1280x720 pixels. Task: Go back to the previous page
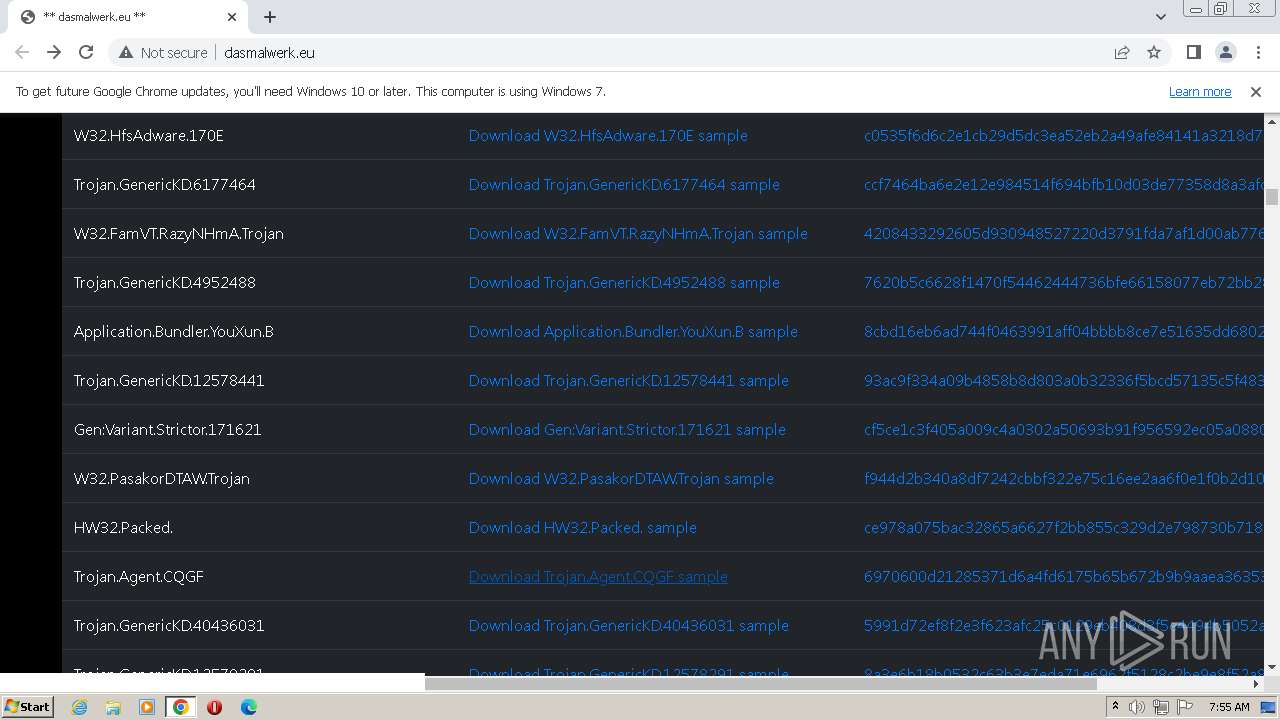pyautogui.click(x=22, y=52)
